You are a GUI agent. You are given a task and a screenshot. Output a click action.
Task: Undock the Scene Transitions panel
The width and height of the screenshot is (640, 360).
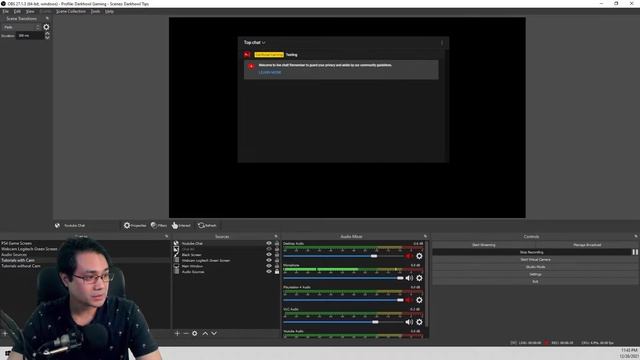[x=47, y=18]
